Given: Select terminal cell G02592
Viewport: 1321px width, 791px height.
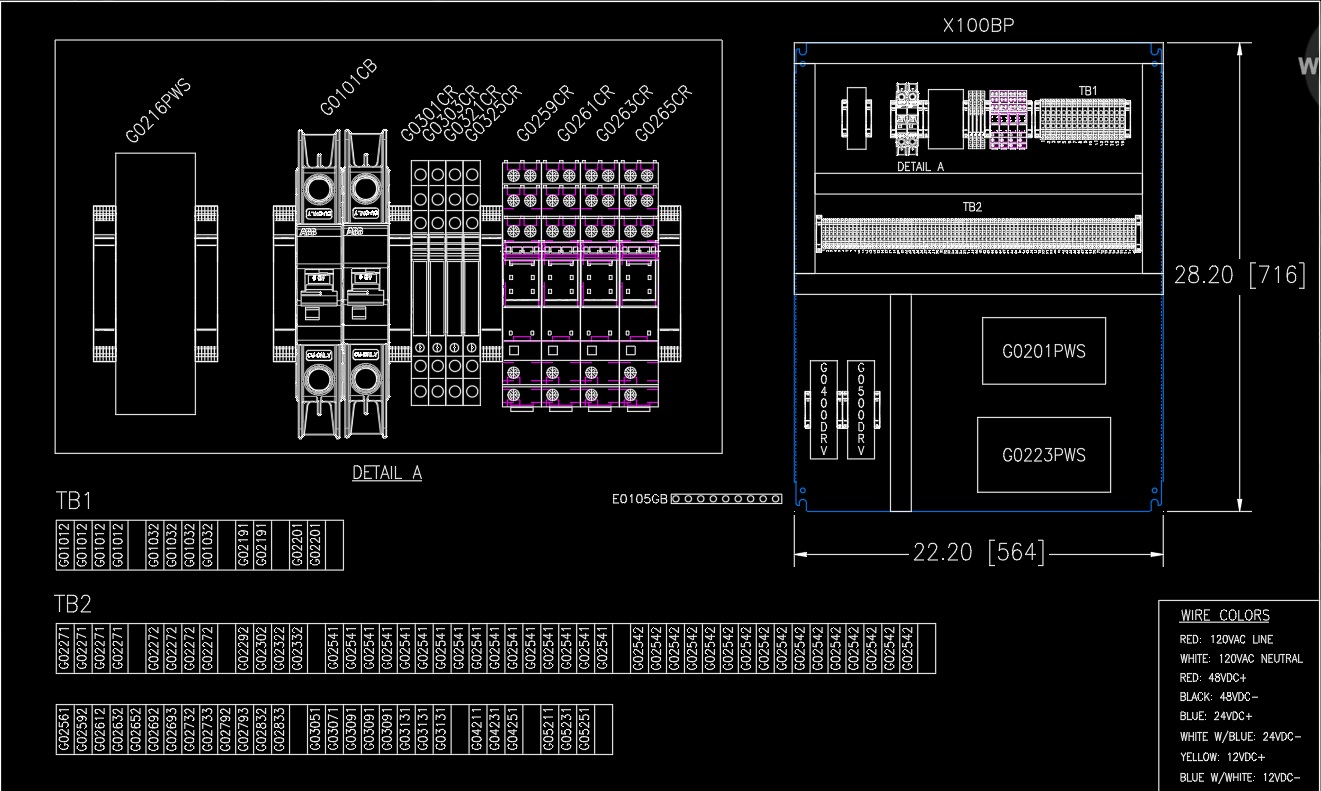Looking at the screenshot, I should coord(82,729).
